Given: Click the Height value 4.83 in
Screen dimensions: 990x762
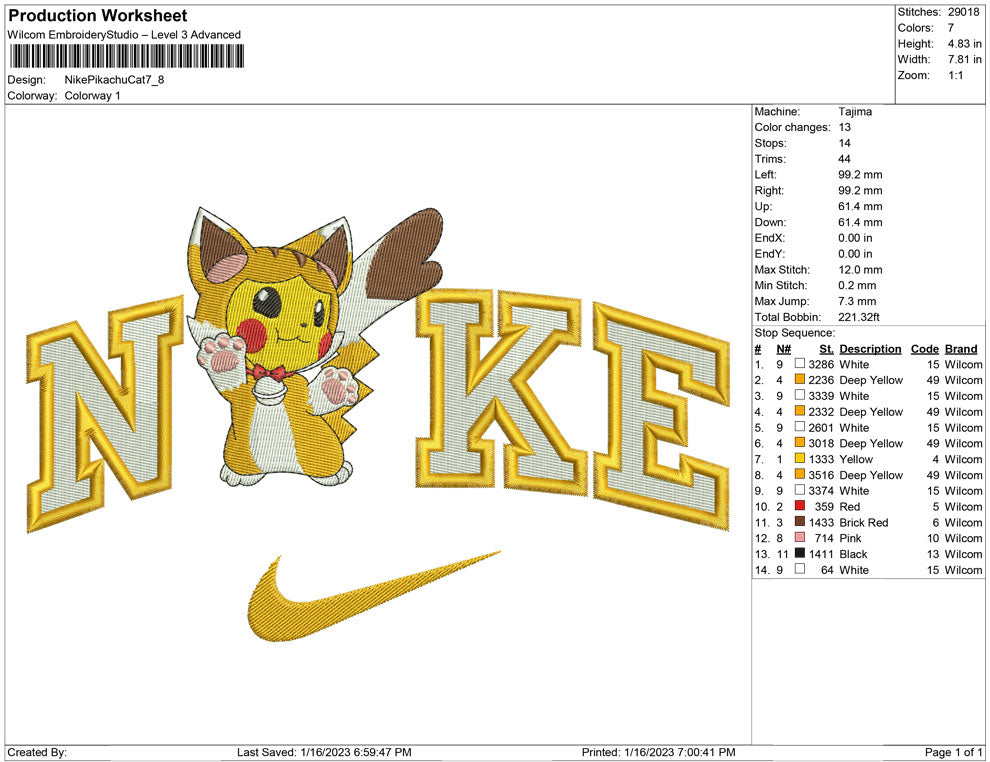Looking at the screenshot, I should (x=964, y=44).
